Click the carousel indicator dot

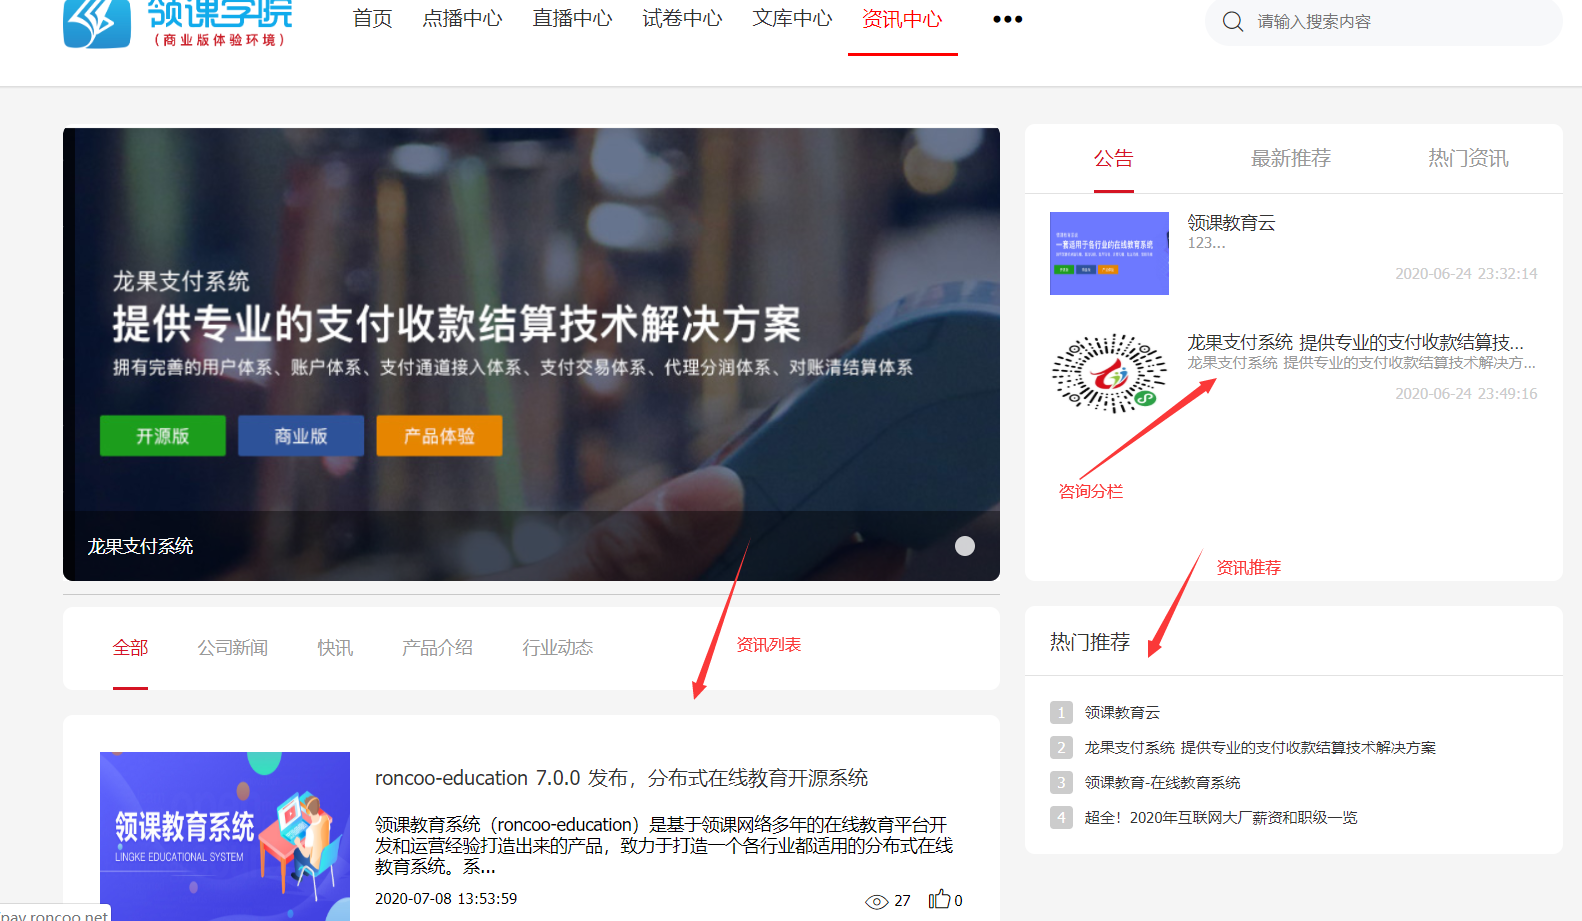[x=964, y=546]
